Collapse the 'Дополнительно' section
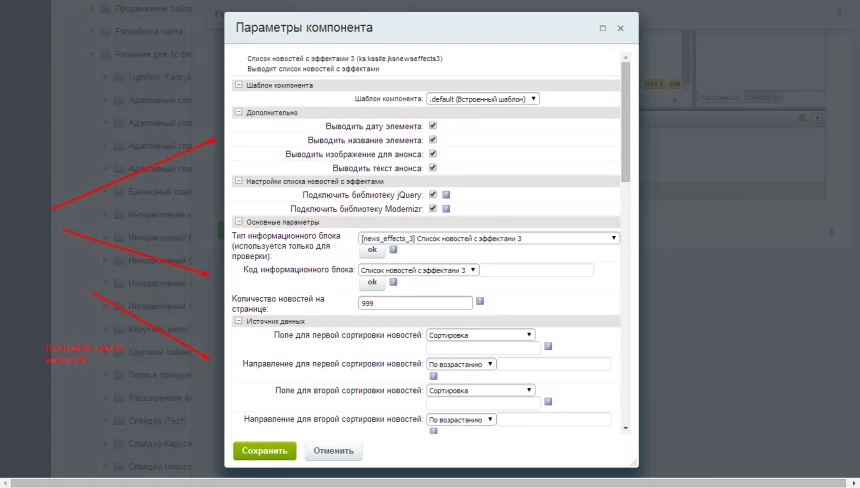This screenshot has height=488, width=860. click(239, 112)
